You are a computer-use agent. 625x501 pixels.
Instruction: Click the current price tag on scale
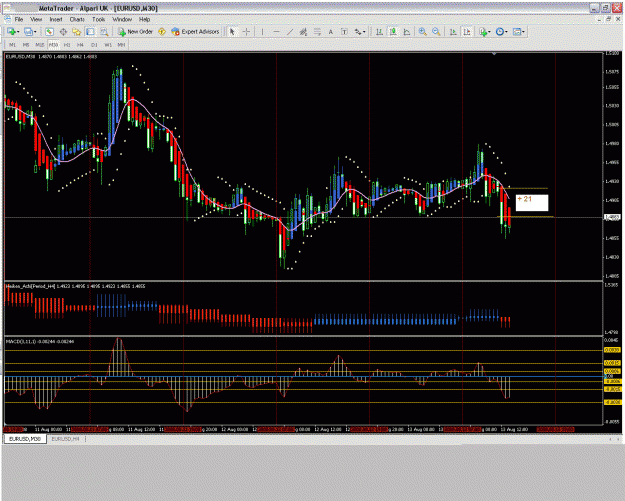point(612,217)
